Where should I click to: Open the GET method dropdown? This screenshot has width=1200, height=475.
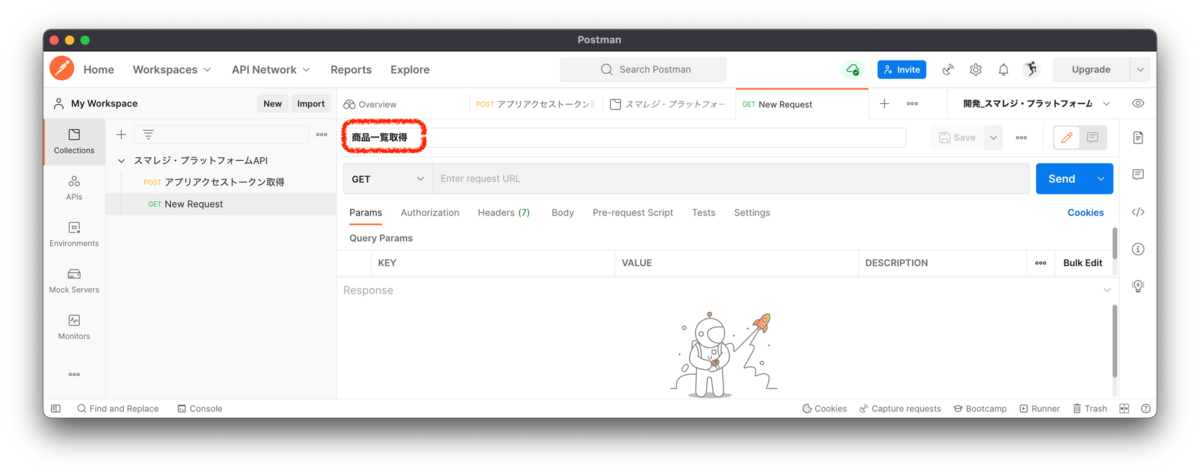tap(388, 179)
